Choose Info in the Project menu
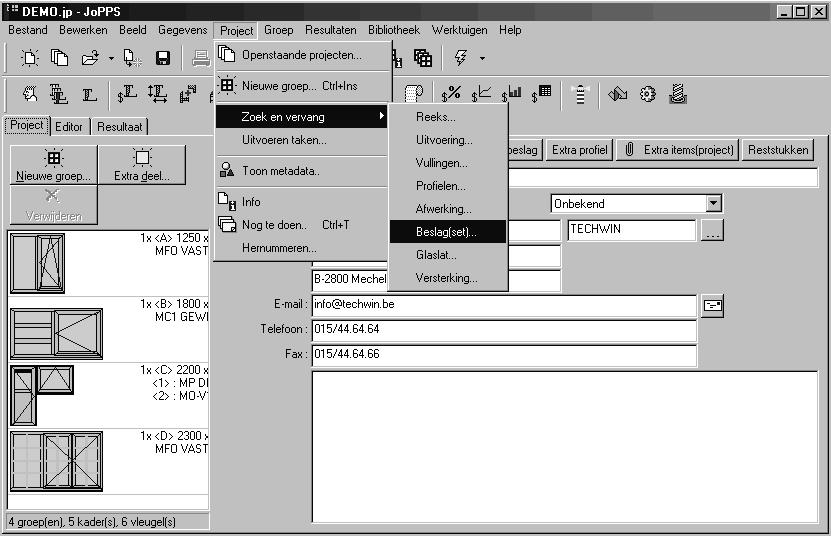 pos(302,202)
